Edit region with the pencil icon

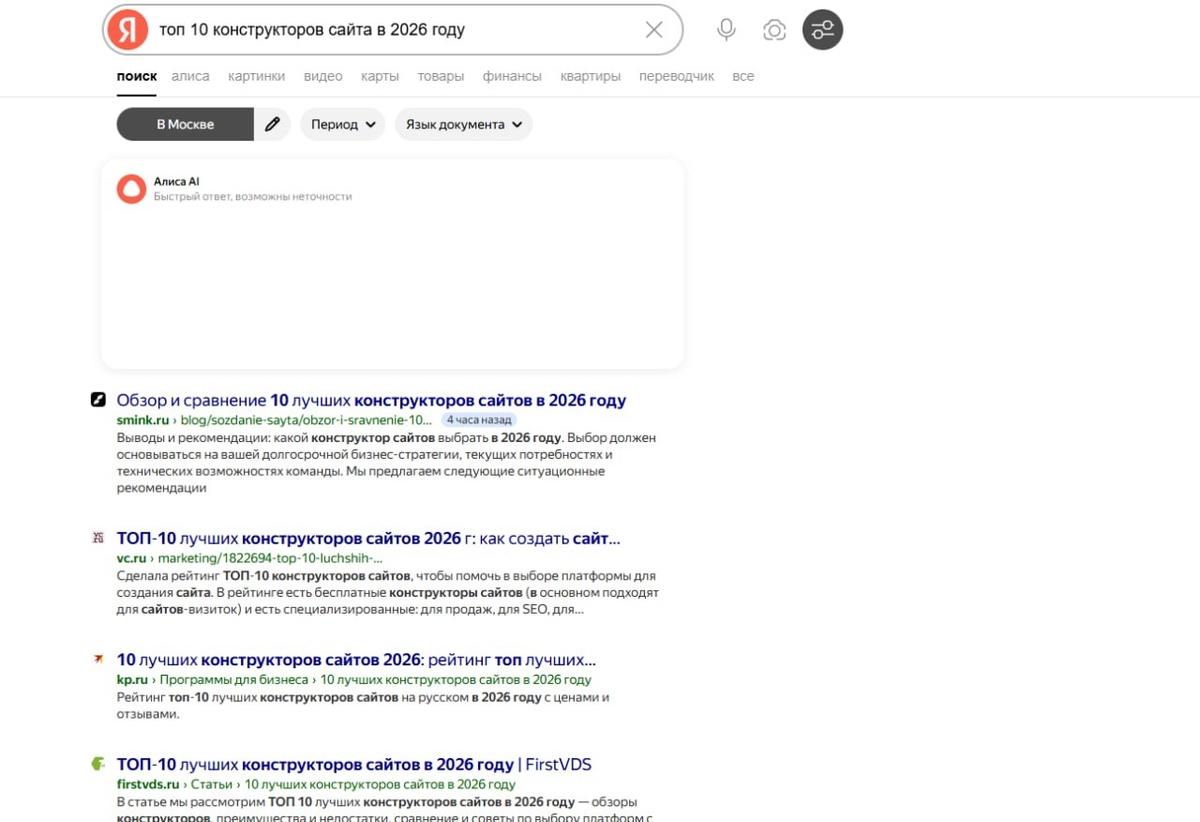(x=273, y=124)
